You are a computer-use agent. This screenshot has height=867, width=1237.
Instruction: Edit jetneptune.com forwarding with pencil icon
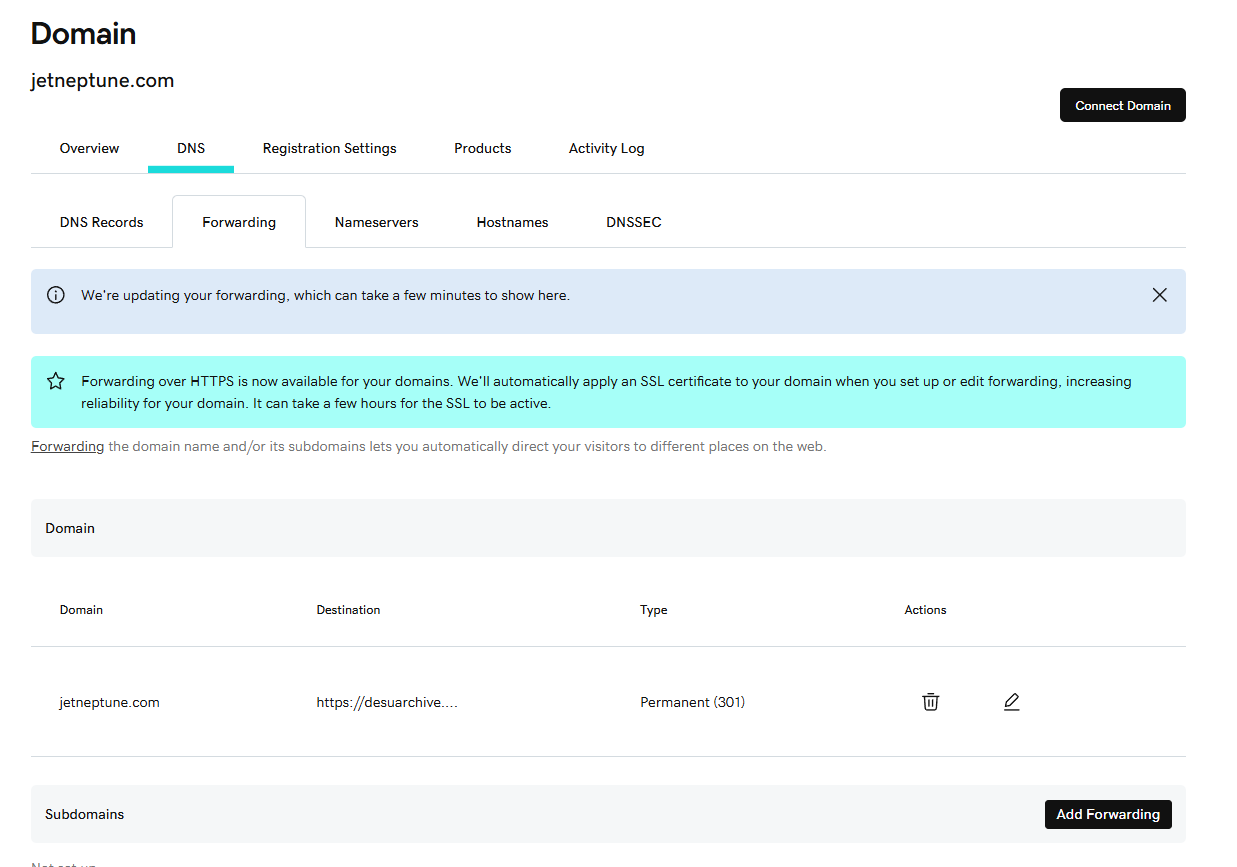[x=1011, y=702]
